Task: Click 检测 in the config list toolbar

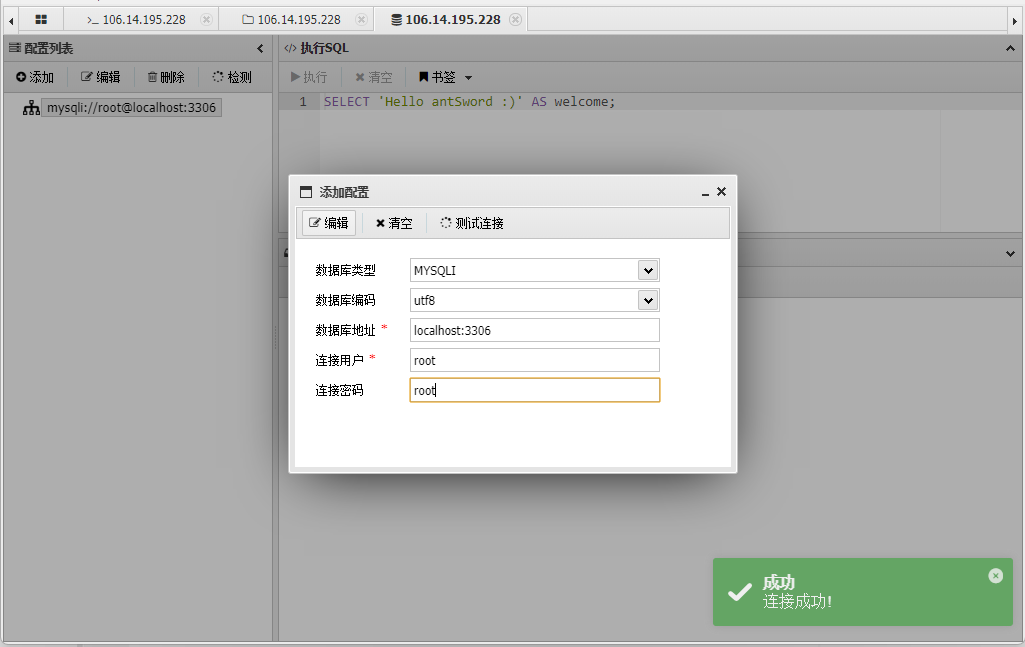Action: click(x=232, y=77)
